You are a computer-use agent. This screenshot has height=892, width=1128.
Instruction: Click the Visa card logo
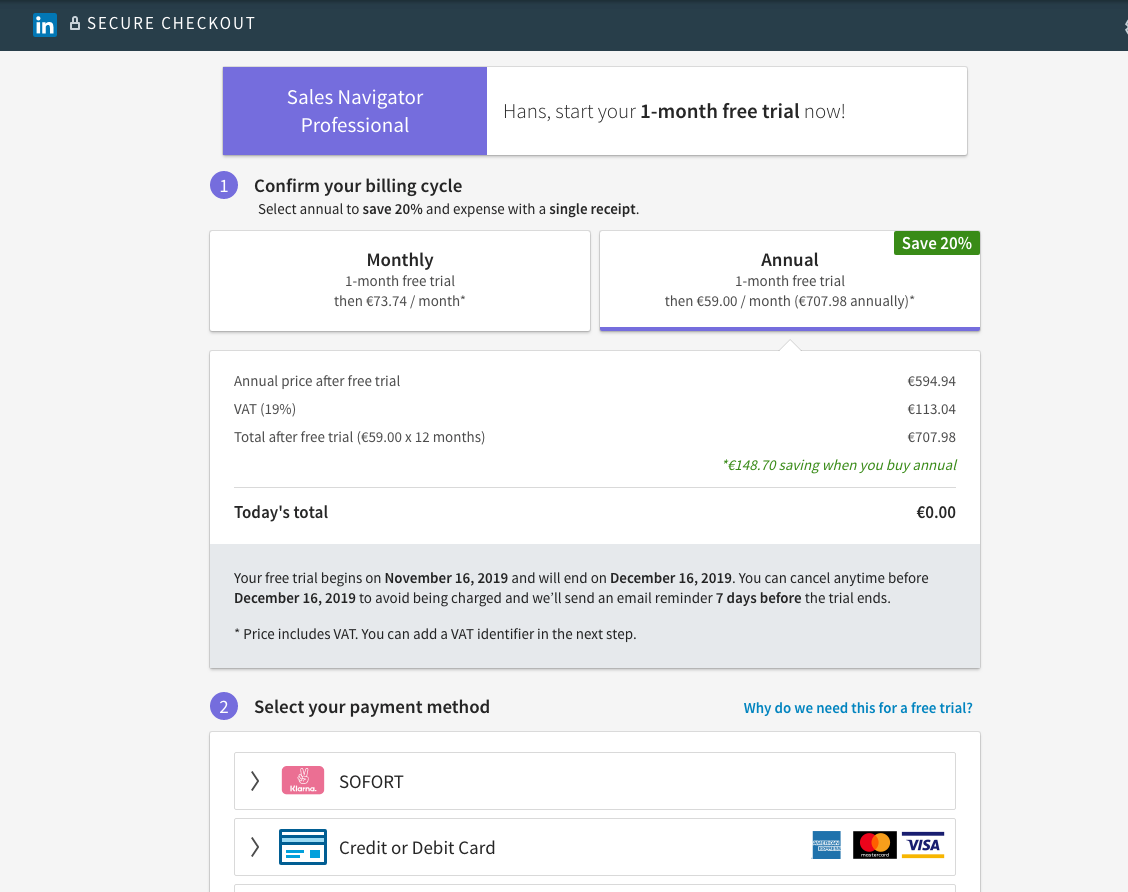pyautogui.click(x=923, y=845)
